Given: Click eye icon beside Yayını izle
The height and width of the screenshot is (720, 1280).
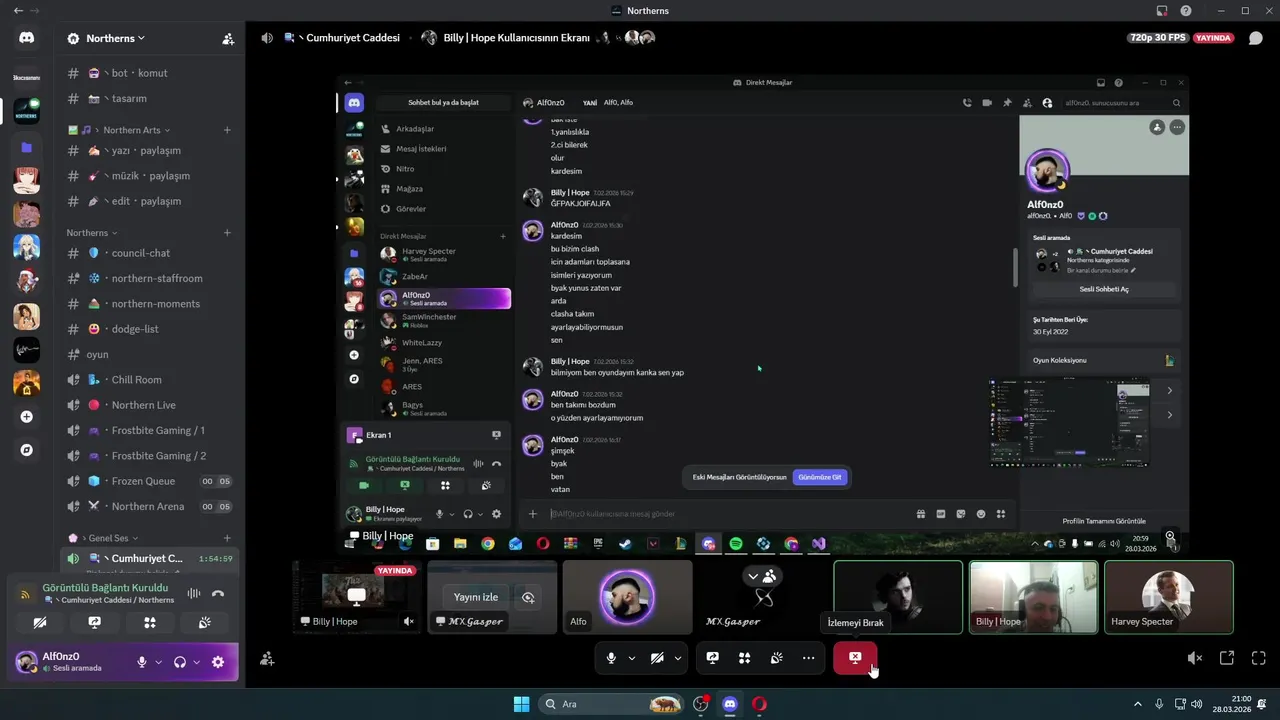Looking at the screenshot, I should 528,597.
